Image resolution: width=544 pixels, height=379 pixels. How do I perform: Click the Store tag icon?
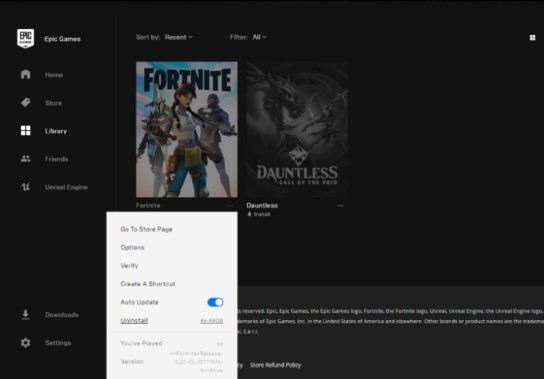tap(25, 102)
